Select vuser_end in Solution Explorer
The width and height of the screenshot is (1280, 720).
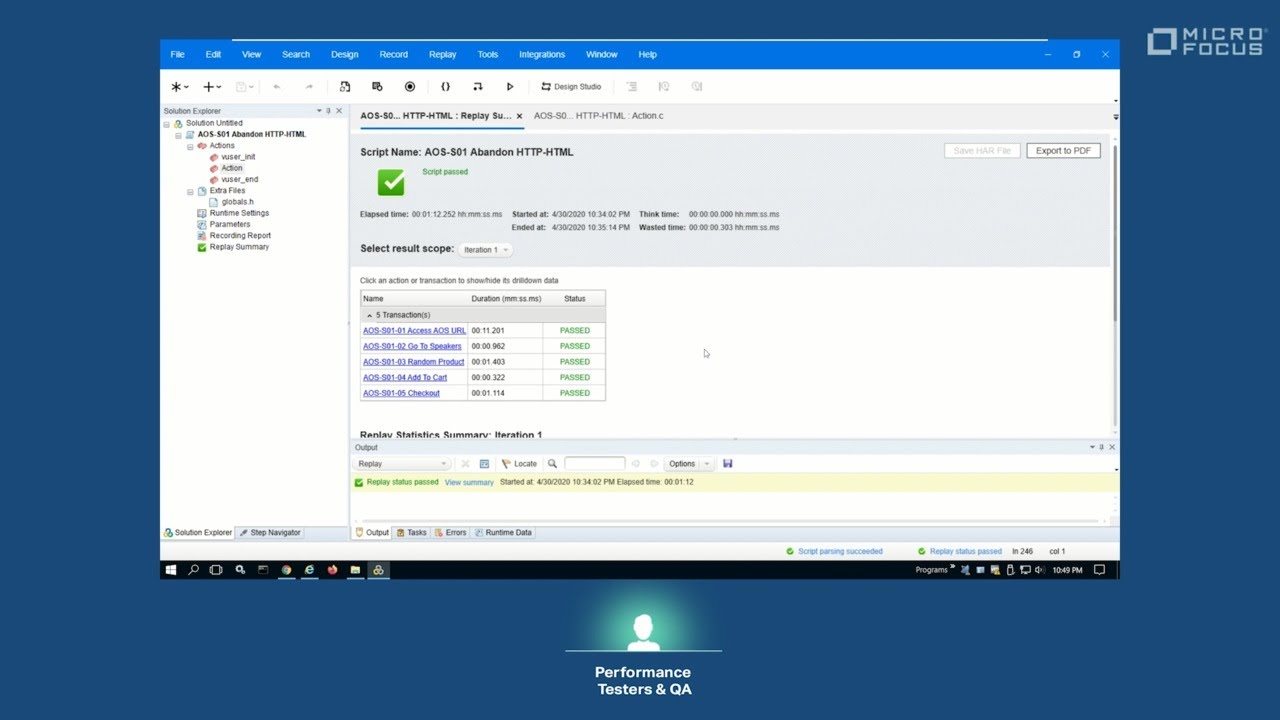(239, 180)
